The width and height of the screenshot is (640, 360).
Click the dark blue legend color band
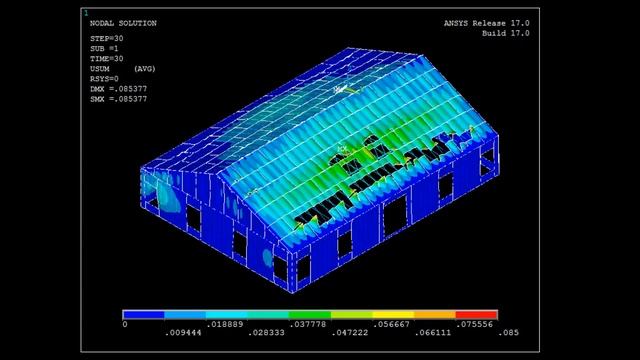[x=144, y=315]
